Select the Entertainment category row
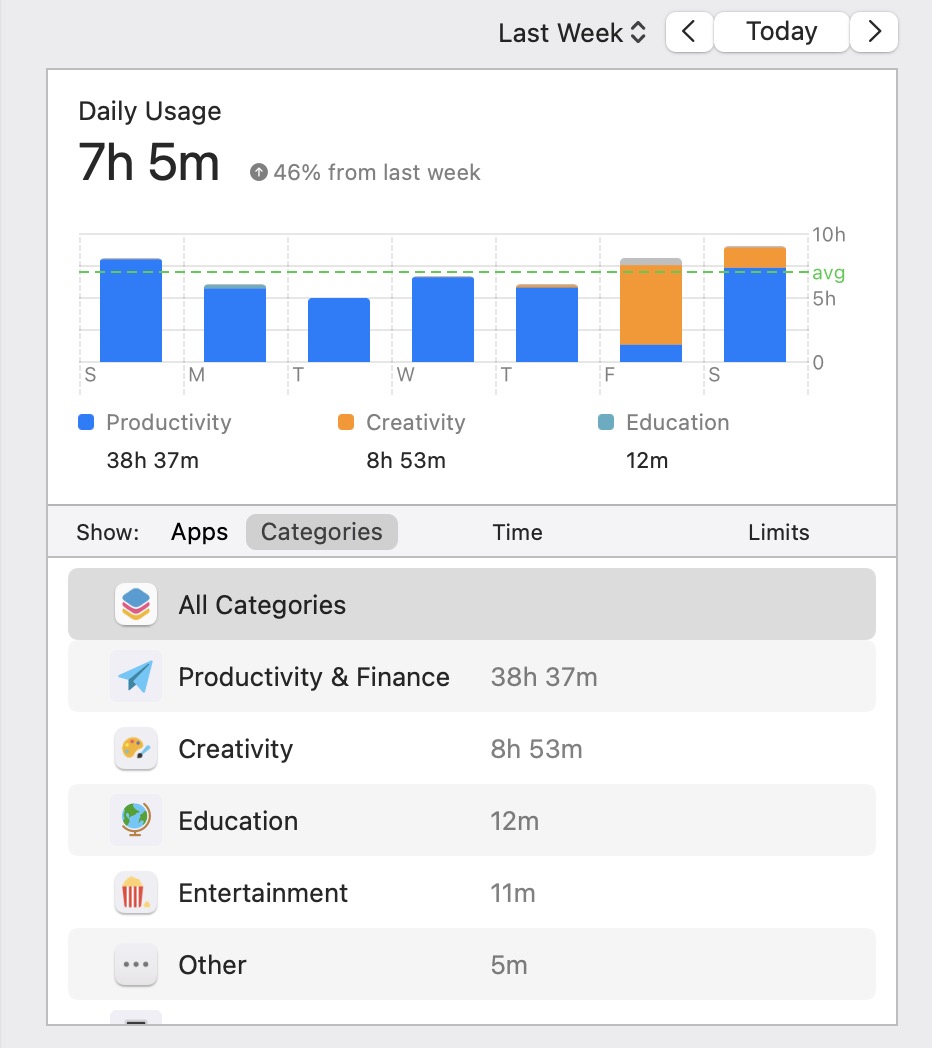This screenshot has height=1048, width=932. [x=471, y=893]
